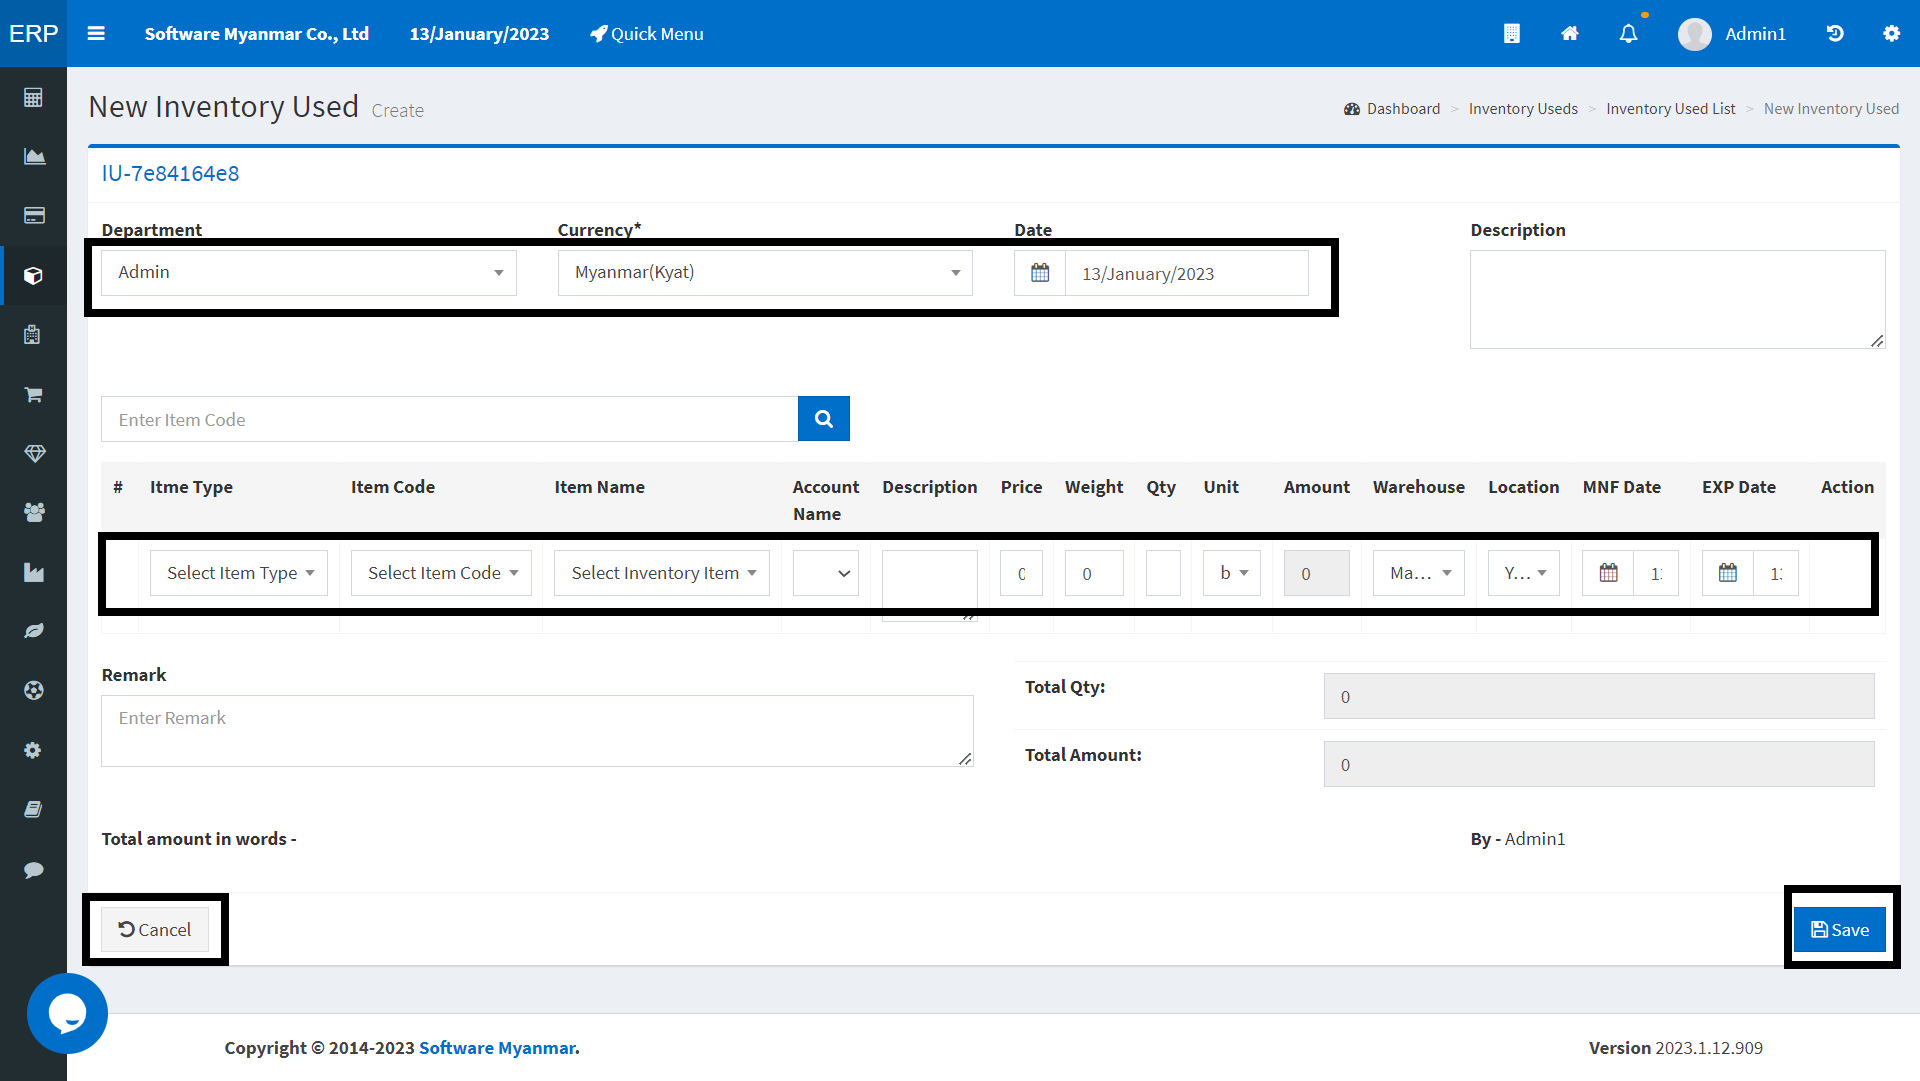Open the Warehouse dropdown
The width and height of the screenshot is (1920, 1081).
(x=1419, y=573)
